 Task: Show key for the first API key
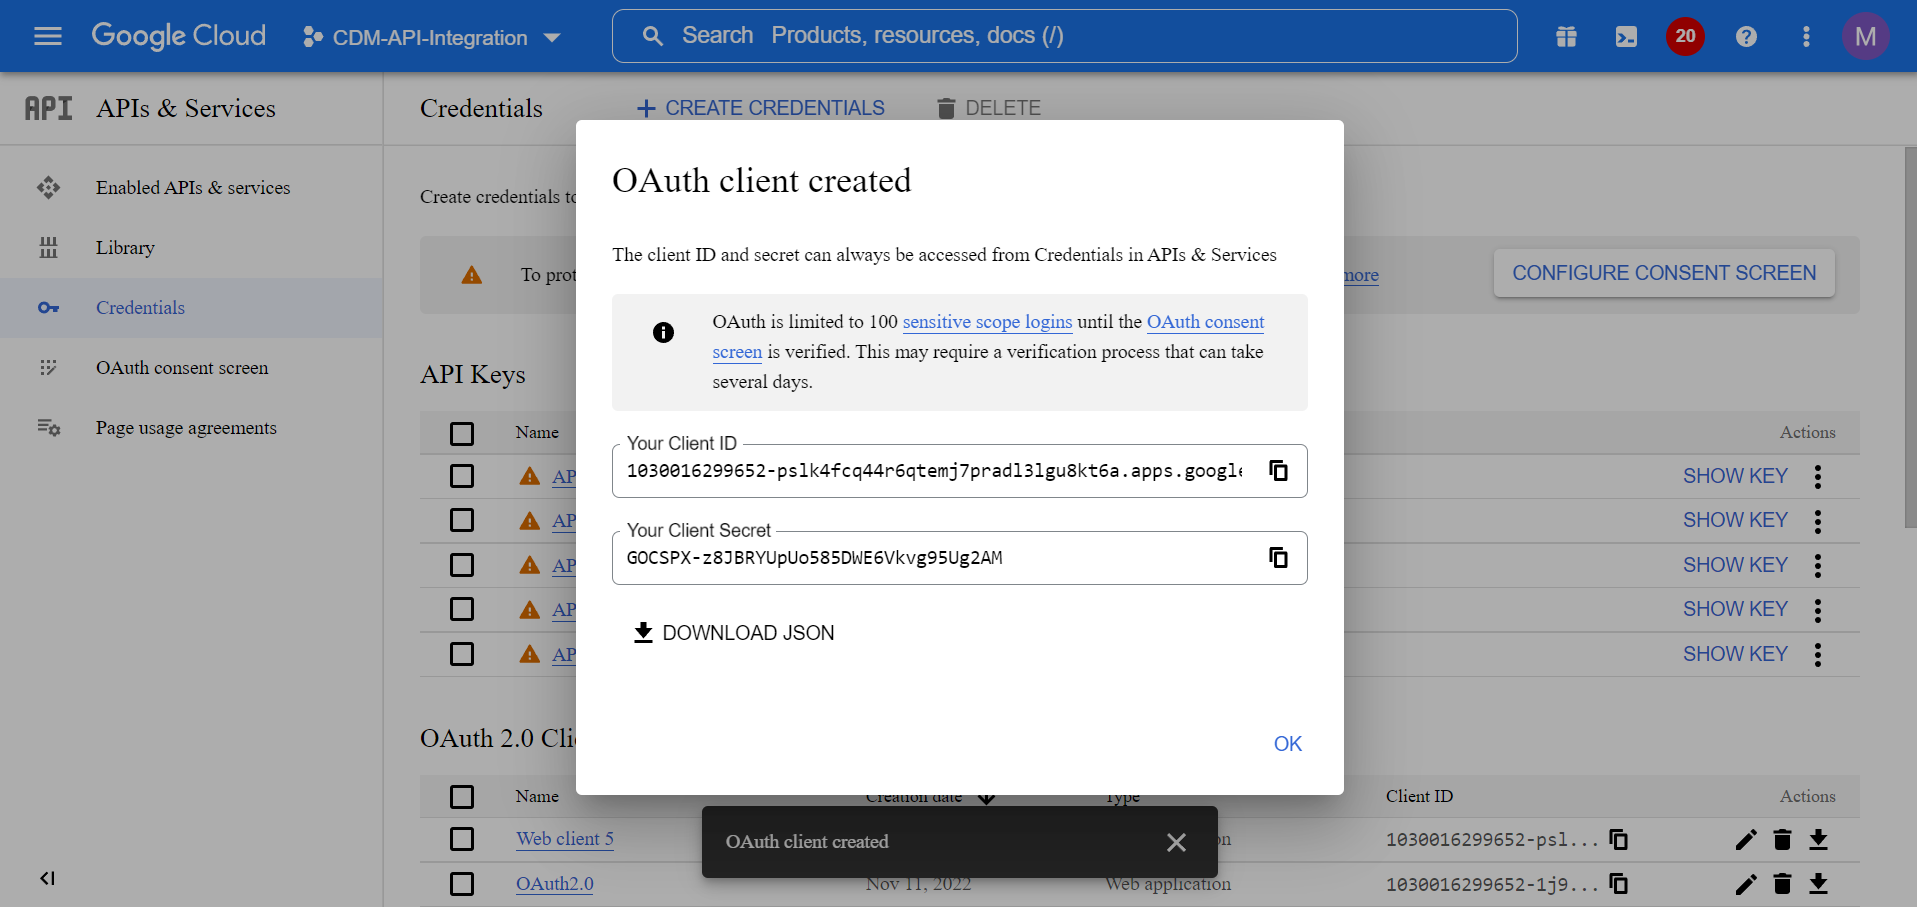1735,476
